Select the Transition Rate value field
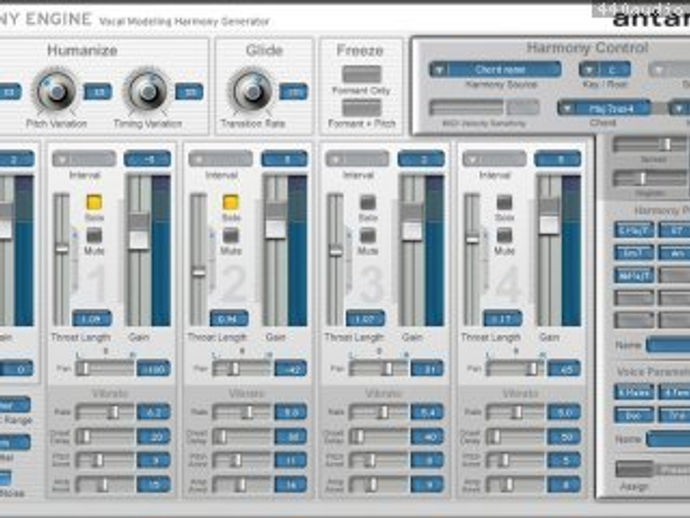 click(x=294, y=92)
